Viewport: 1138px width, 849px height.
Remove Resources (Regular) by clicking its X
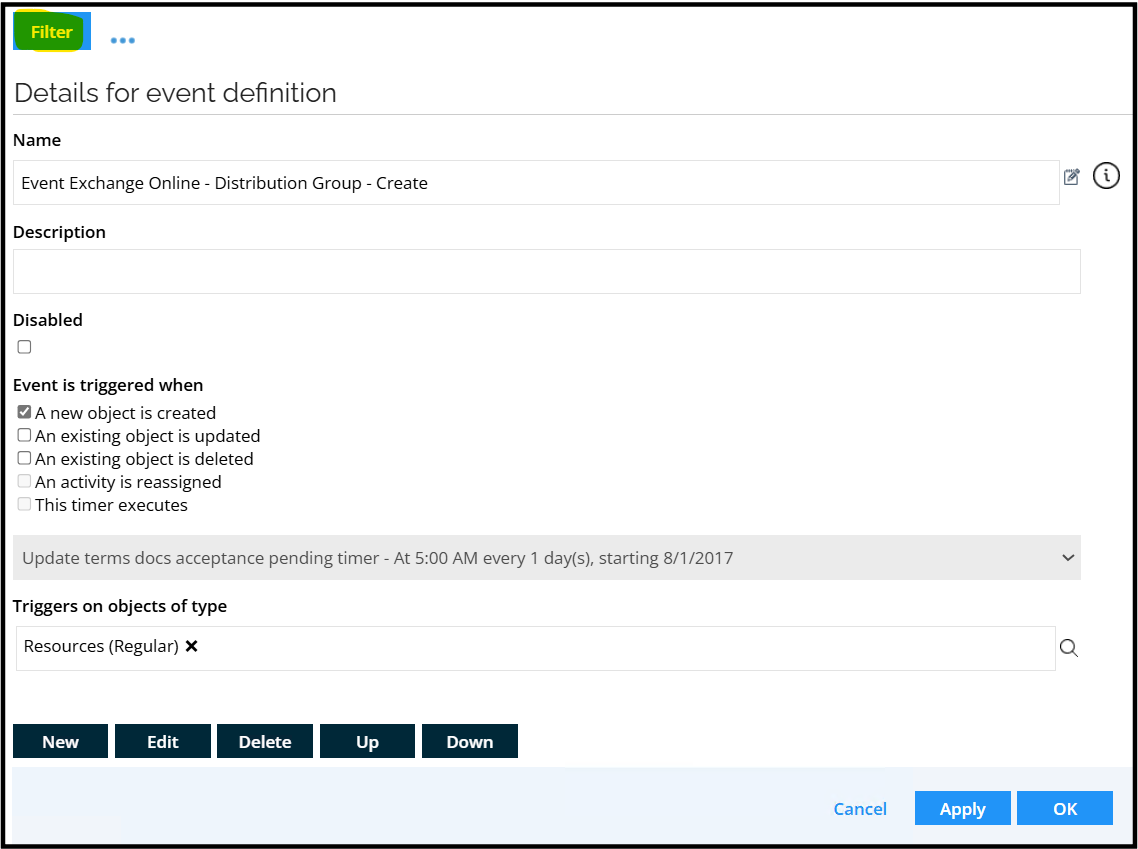(191, 646)
